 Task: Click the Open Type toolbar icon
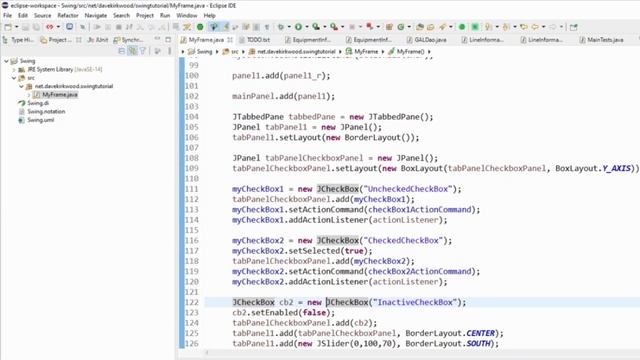point(420,27)
